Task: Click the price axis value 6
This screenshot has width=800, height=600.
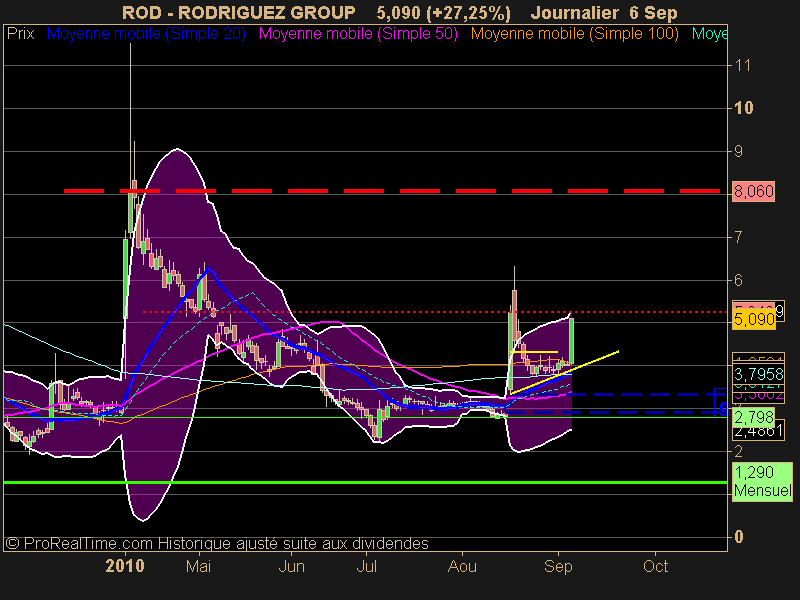Action: (738, 280)
